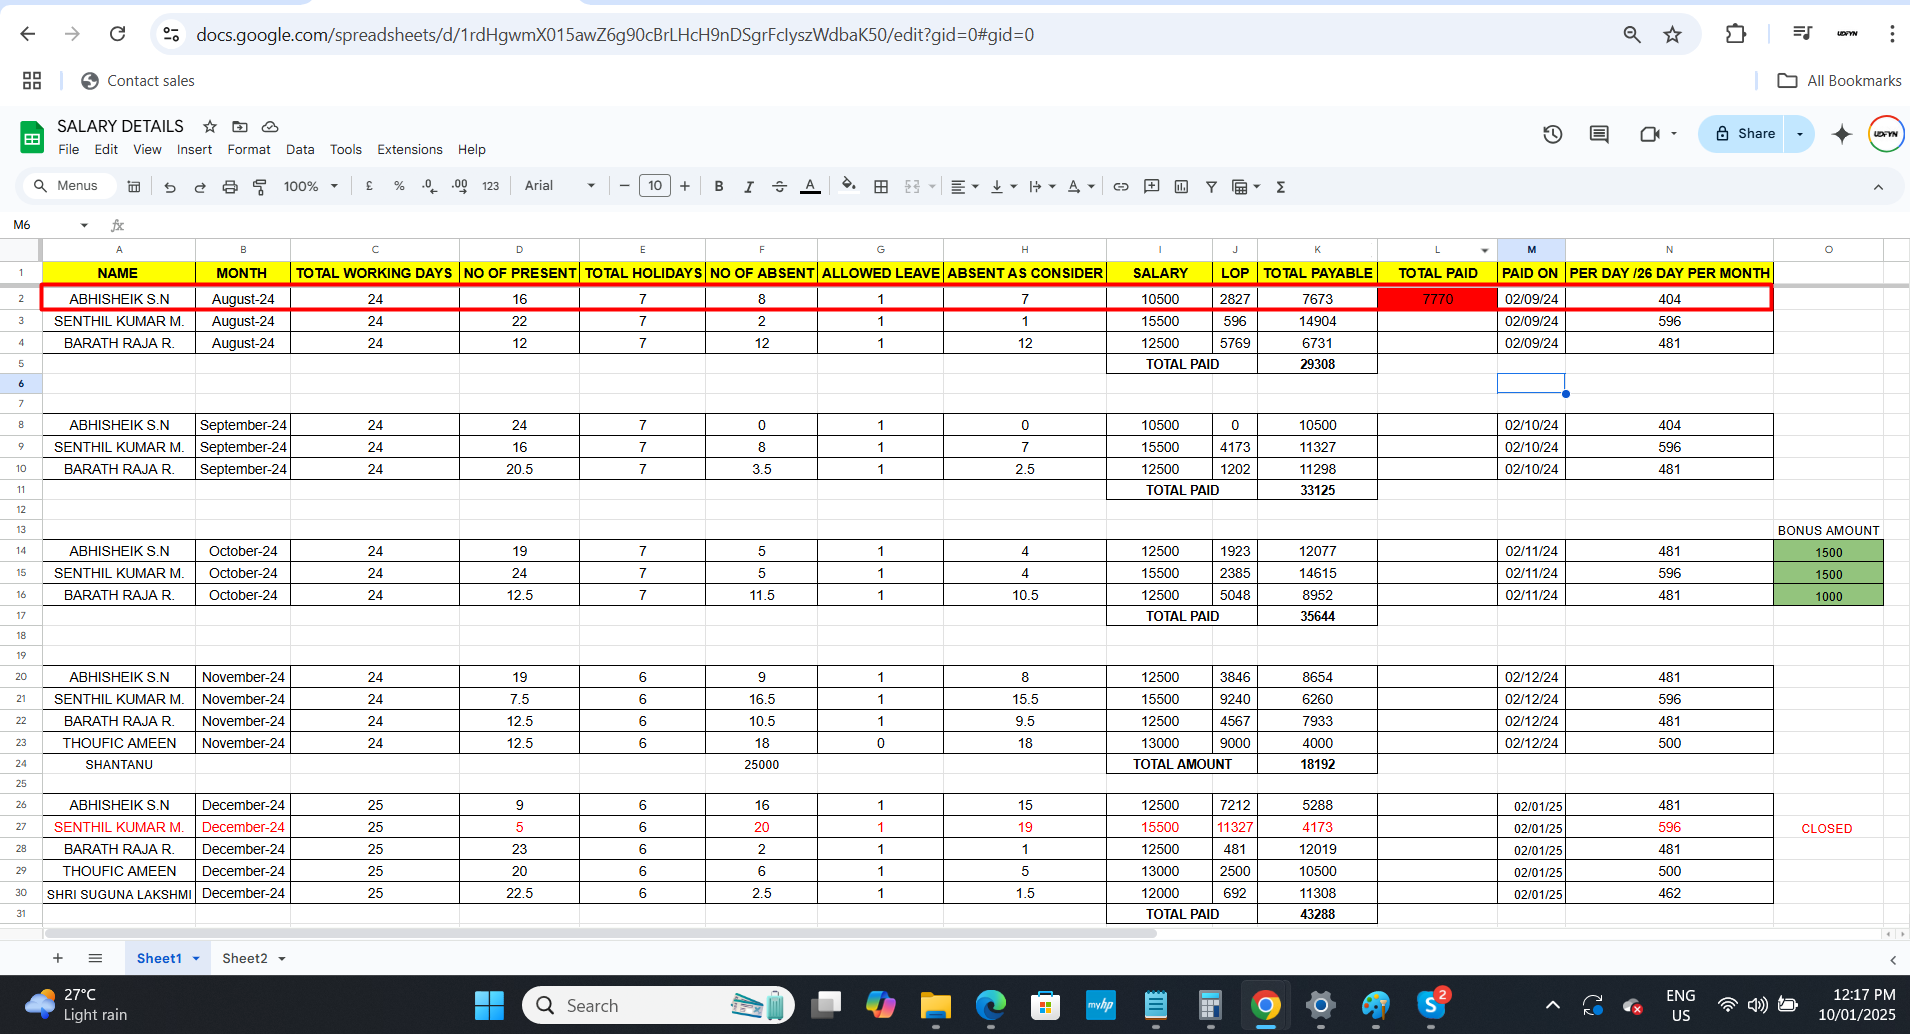Click the green 1000 bonus cell

[x=1828, y=596]
